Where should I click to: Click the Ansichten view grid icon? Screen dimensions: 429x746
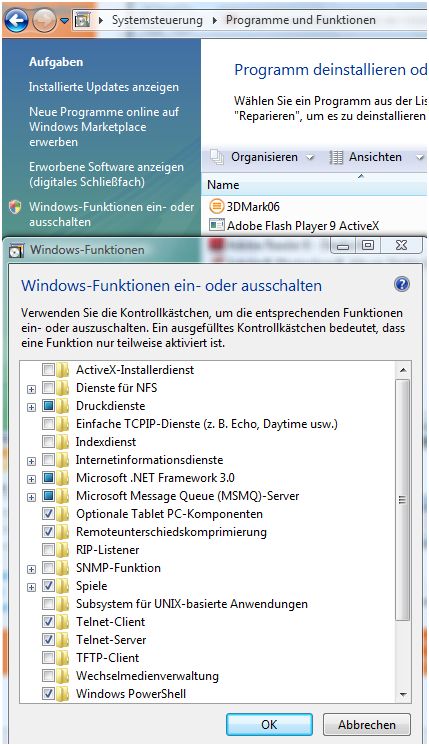pos(336,157)
